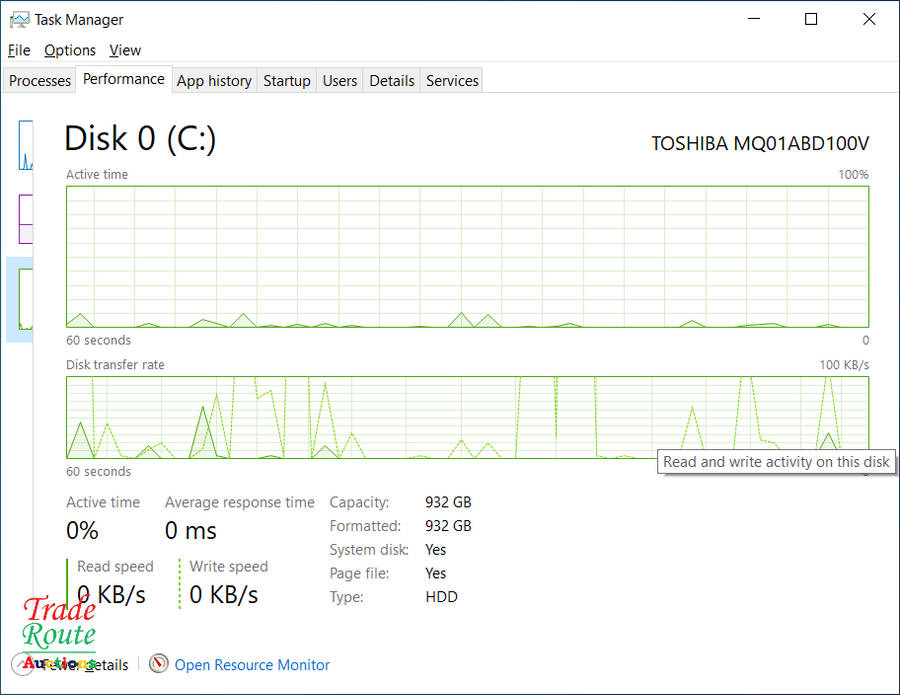Maximize the Task Manager window
Image resolution: width=900 pixels, height=695 pixels.
[x=811, y=19]
